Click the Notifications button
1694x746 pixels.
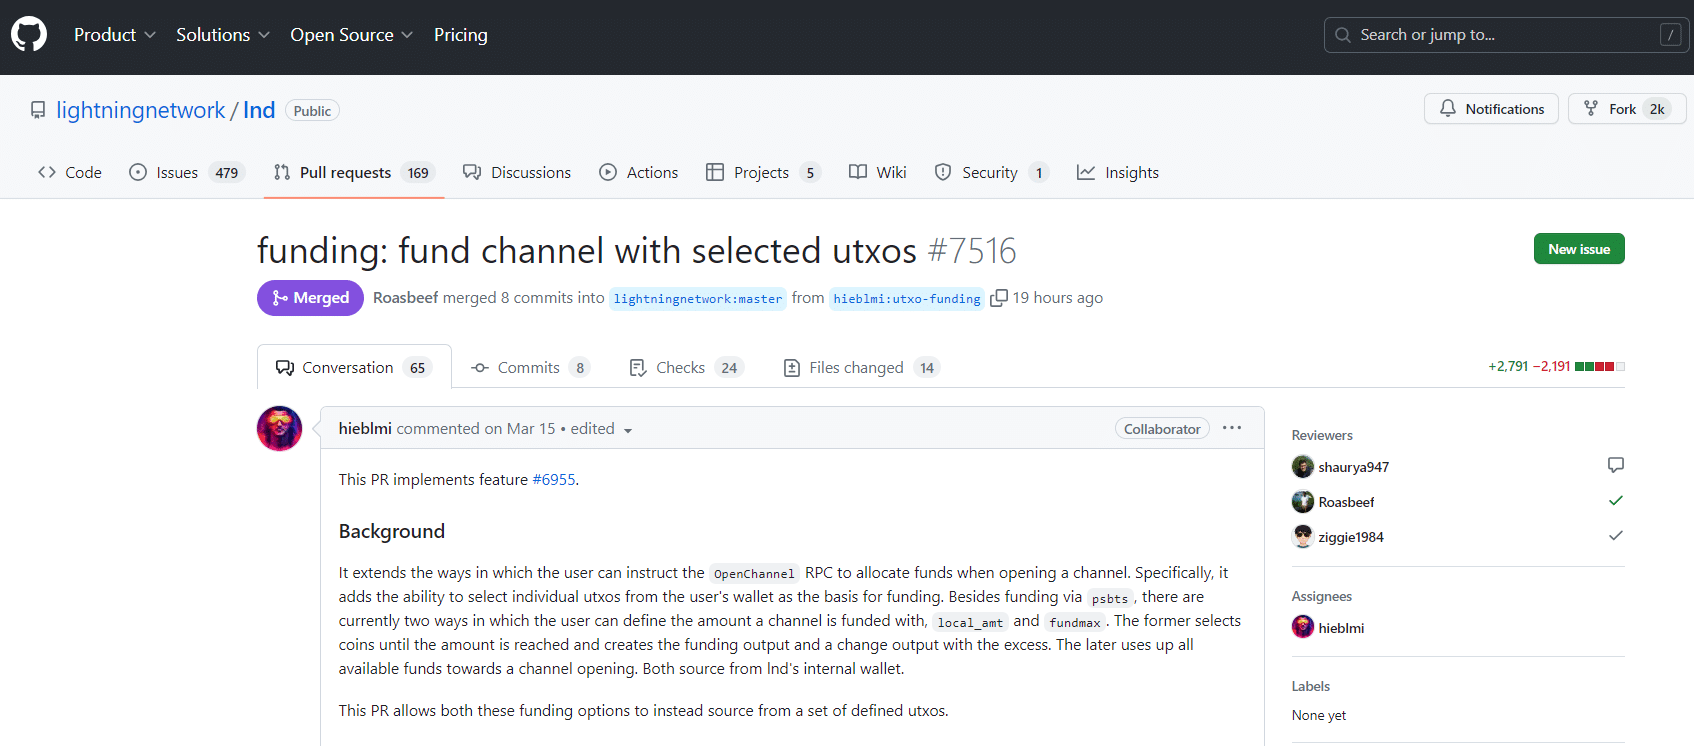(1491, 108)
